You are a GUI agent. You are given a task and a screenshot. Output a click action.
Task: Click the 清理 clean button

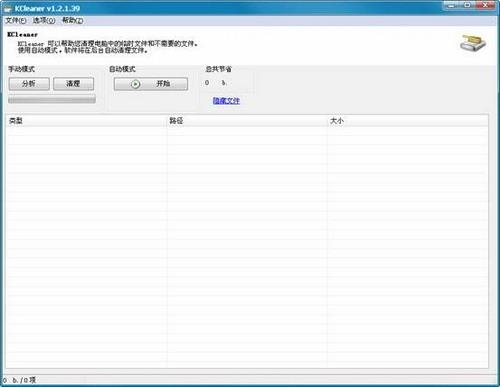[73, 84]
